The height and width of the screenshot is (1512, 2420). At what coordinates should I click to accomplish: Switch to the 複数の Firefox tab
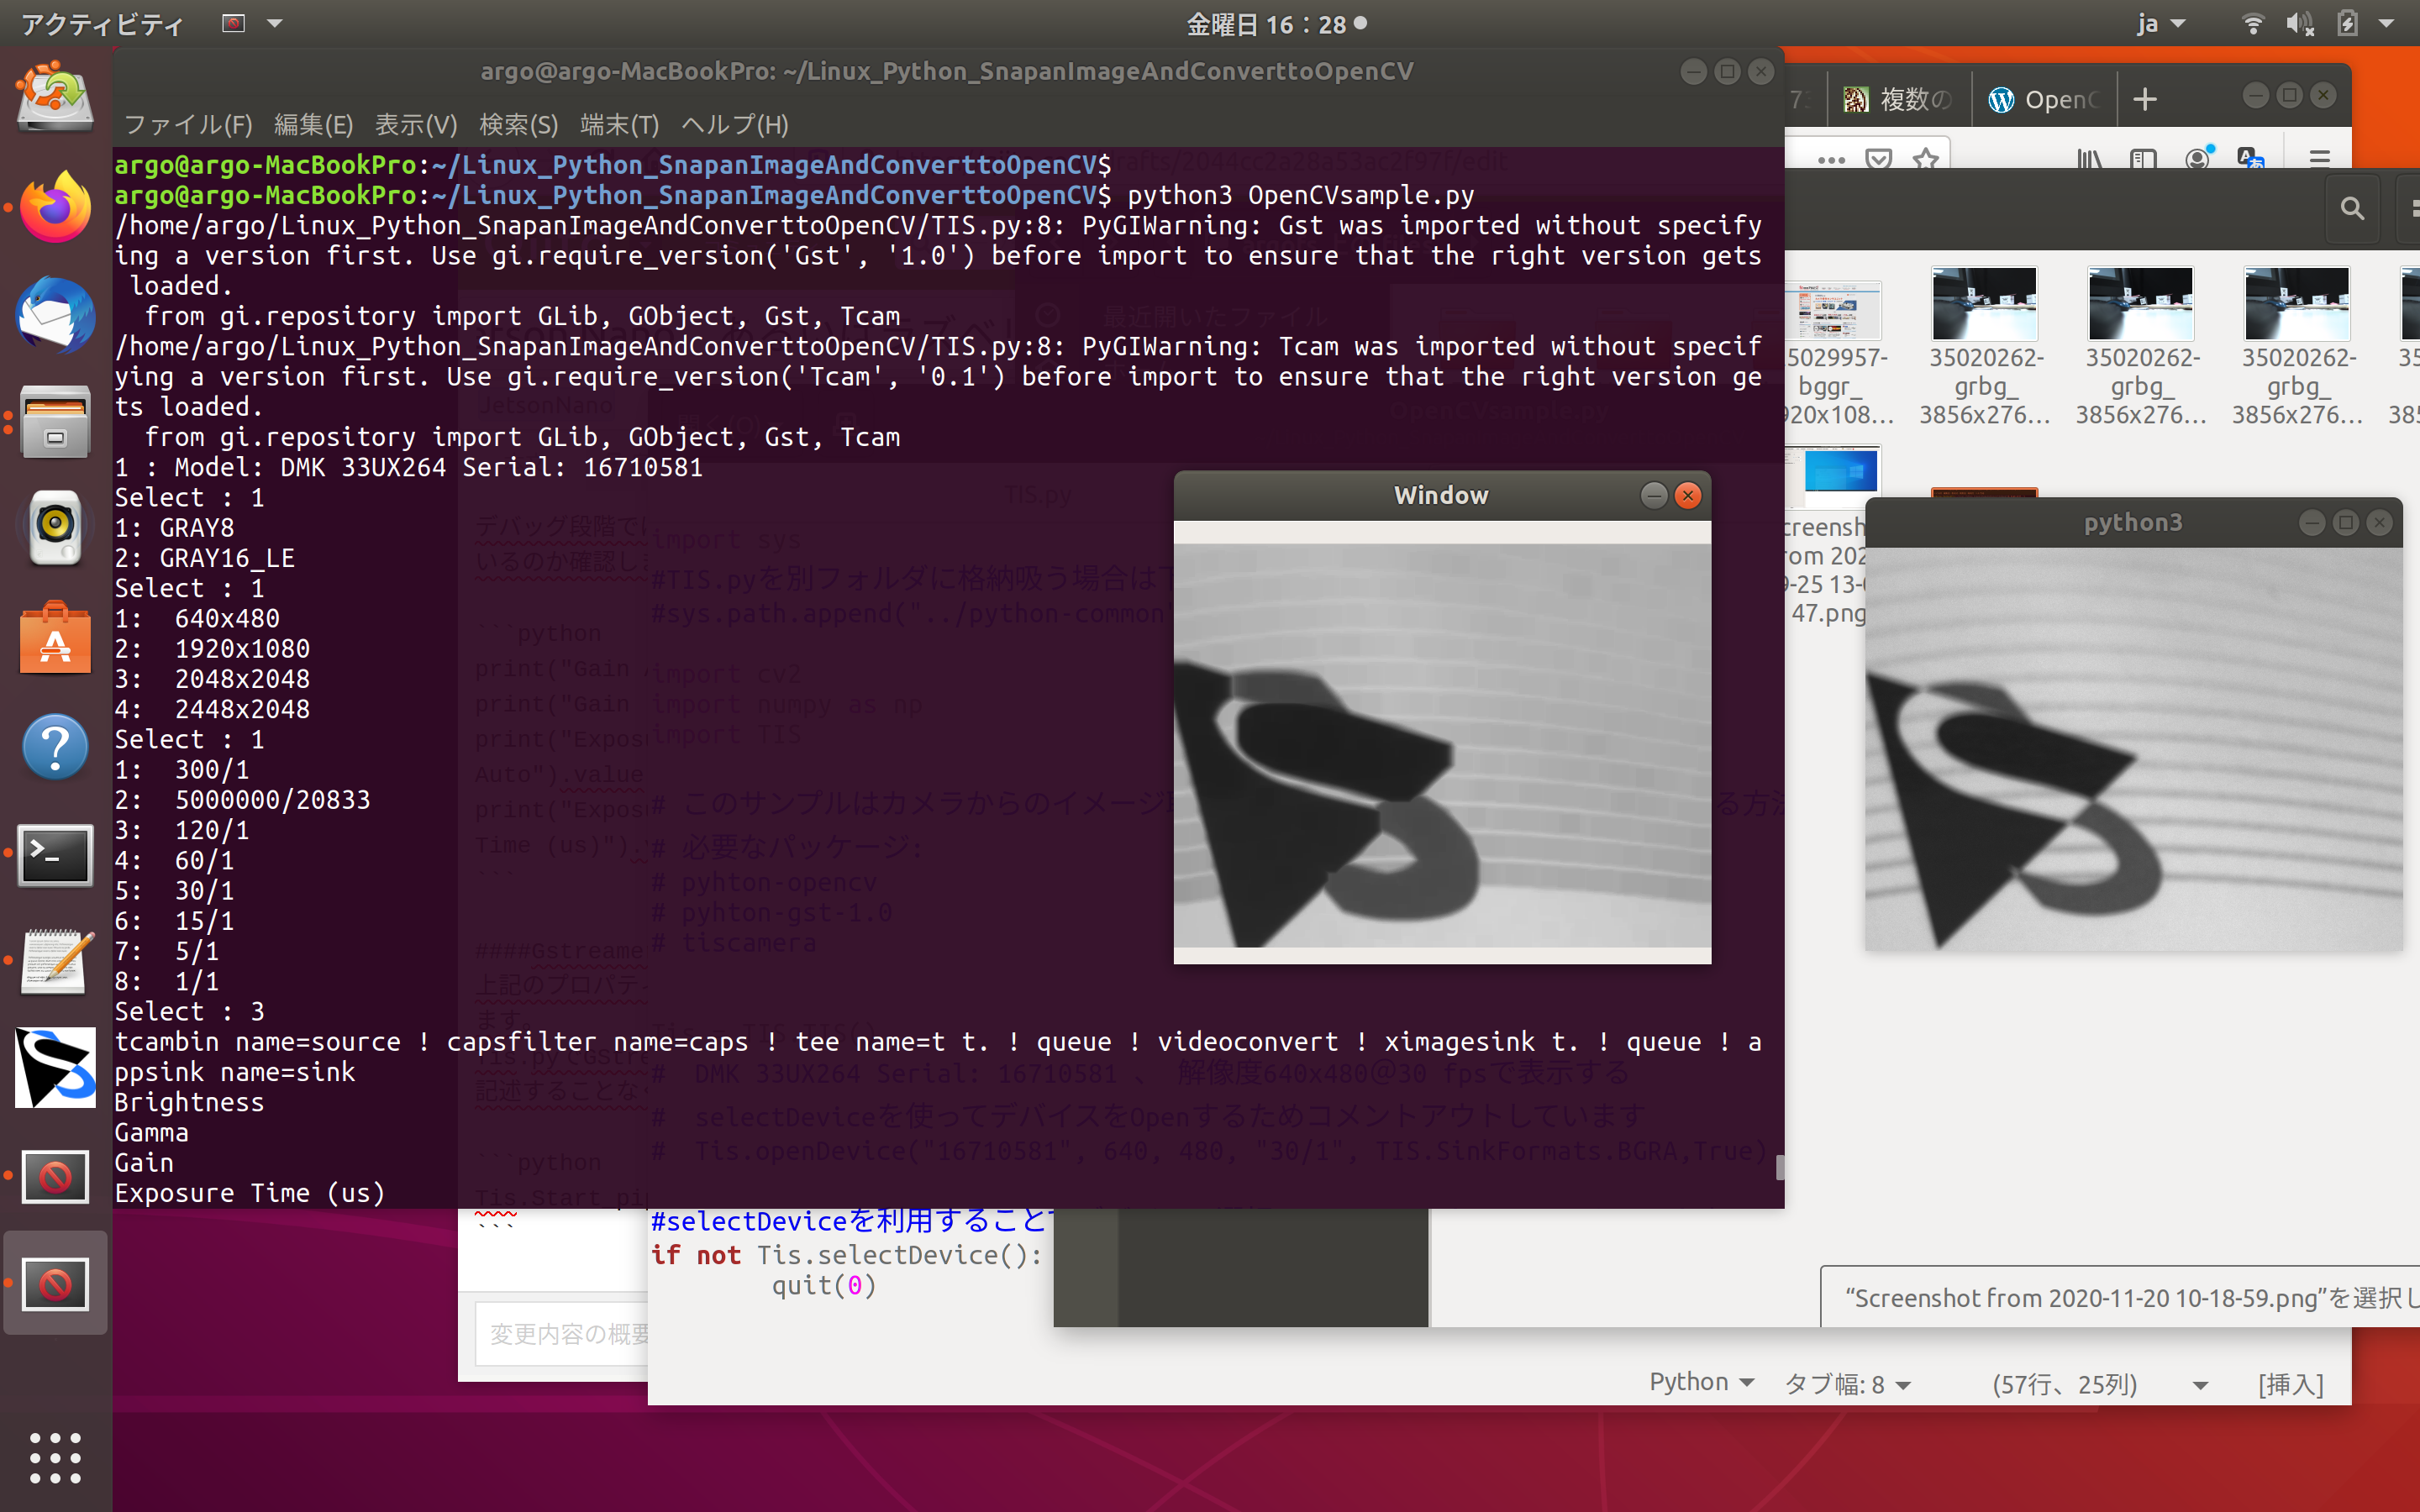point(1898,99)
